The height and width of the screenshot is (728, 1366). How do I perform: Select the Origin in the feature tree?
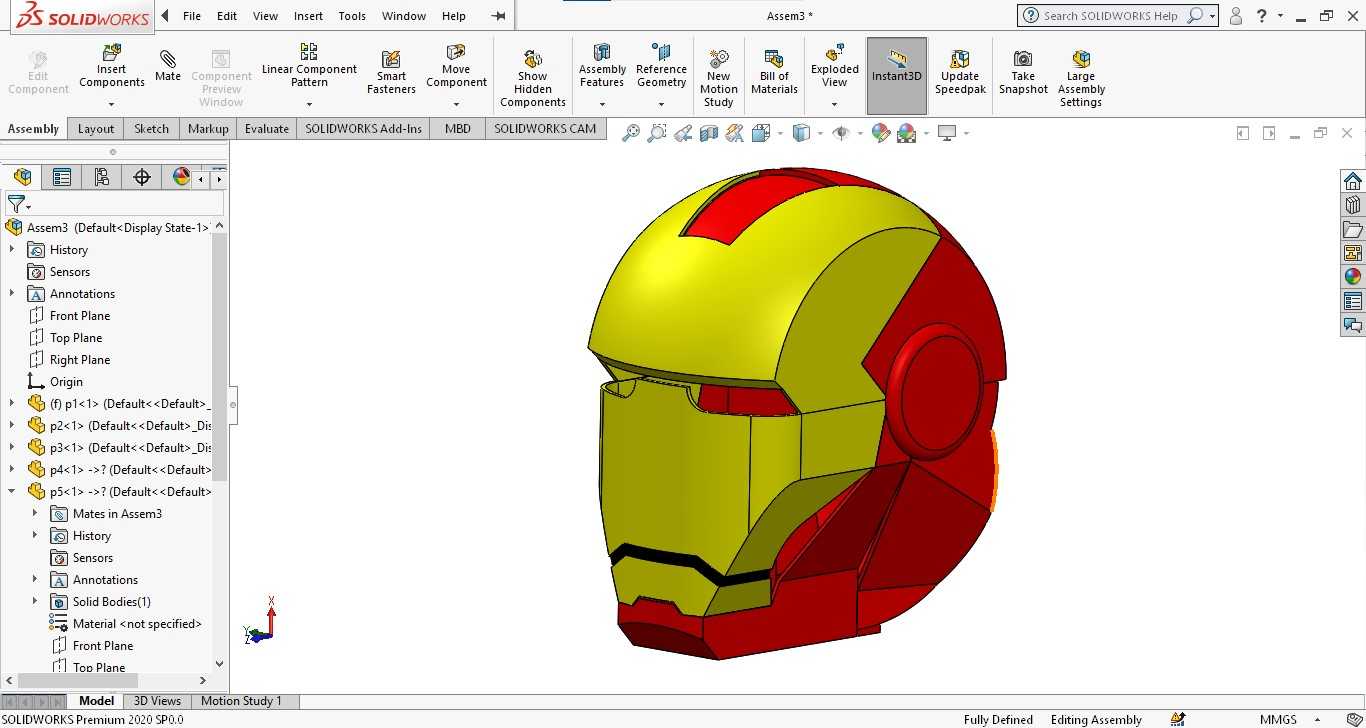point(66,382)
